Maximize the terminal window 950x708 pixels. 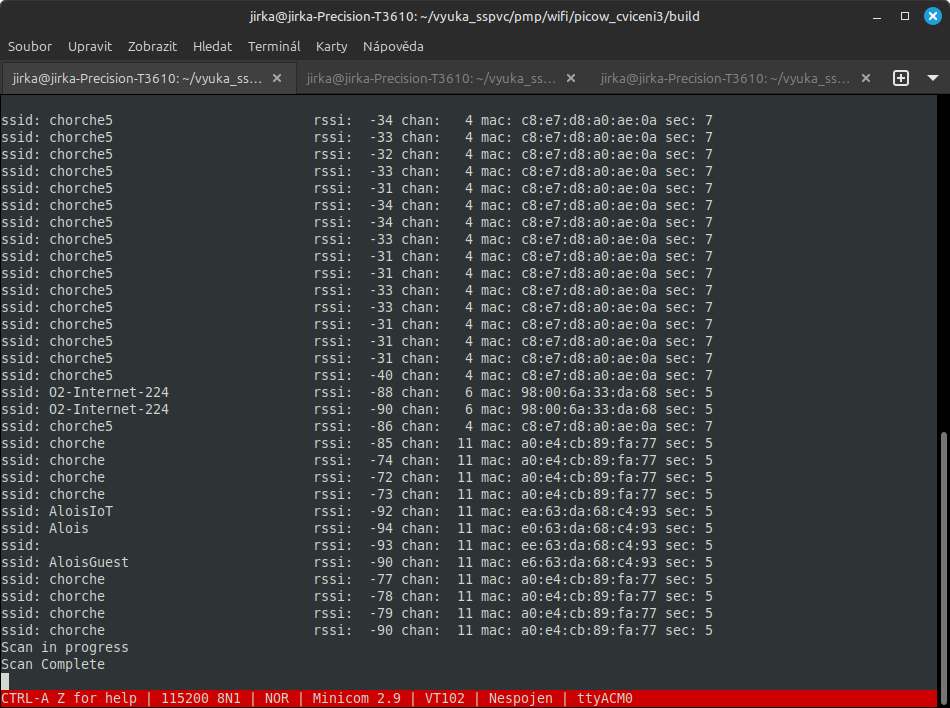click(904, 16)
